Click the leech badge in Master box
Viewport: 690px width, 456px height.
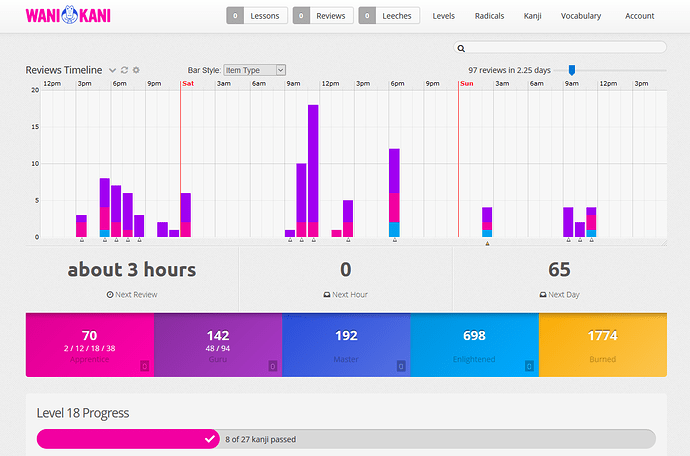(401, 366)
